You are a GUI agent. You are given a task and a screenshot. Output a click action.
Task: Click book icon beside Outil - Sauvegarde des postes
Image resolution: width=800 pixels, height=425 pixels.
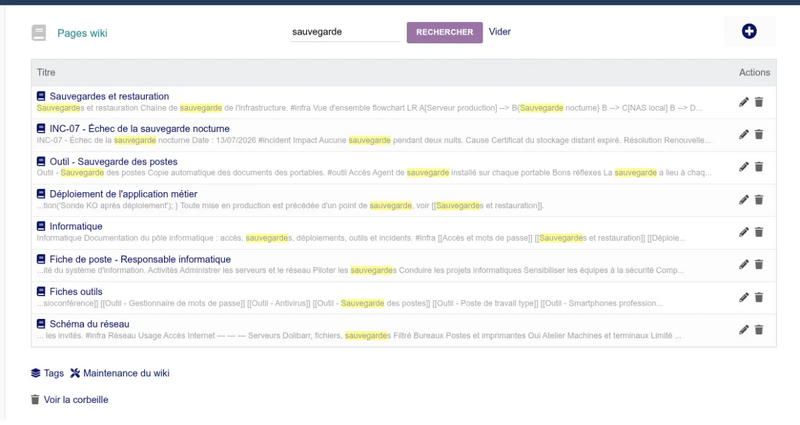pyautogui.click(x=41, y=161)
